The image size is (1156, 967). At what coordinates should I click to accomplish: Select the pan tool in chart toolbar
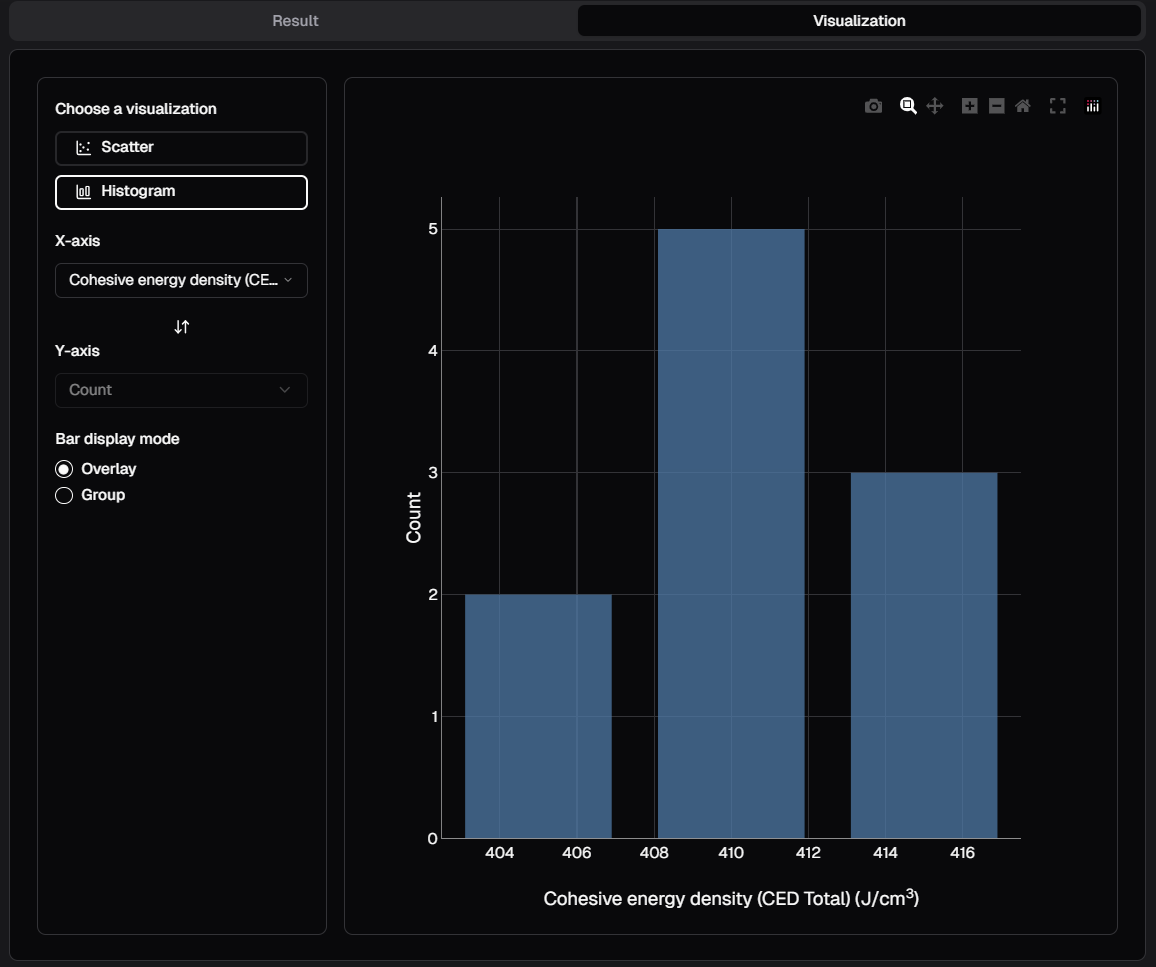click(x=935, y=106)
